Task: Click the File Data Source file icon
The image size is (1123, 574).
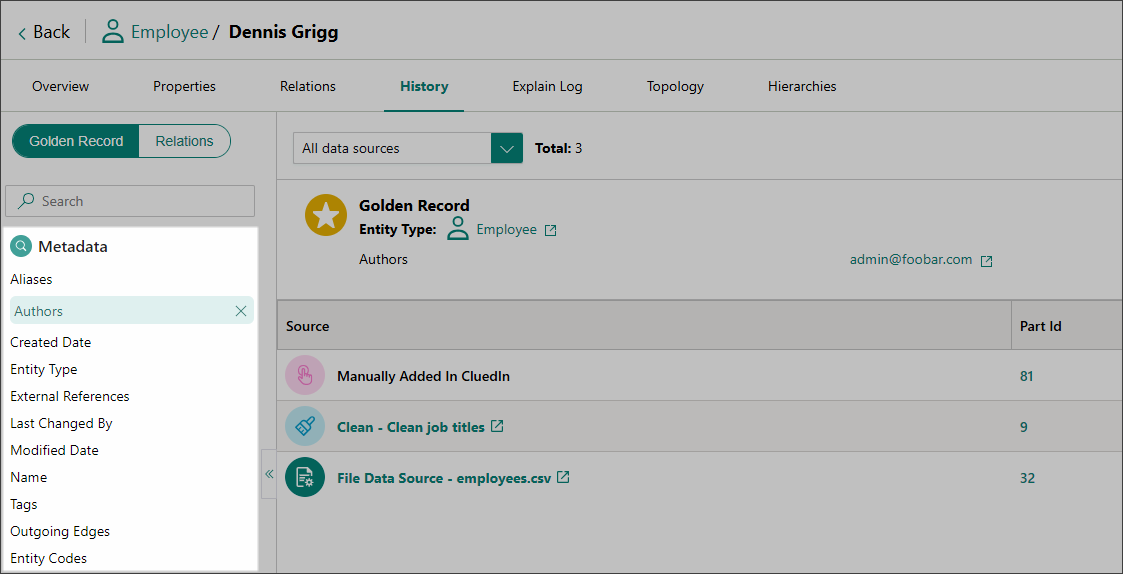Action: click(x=305, y=478)
